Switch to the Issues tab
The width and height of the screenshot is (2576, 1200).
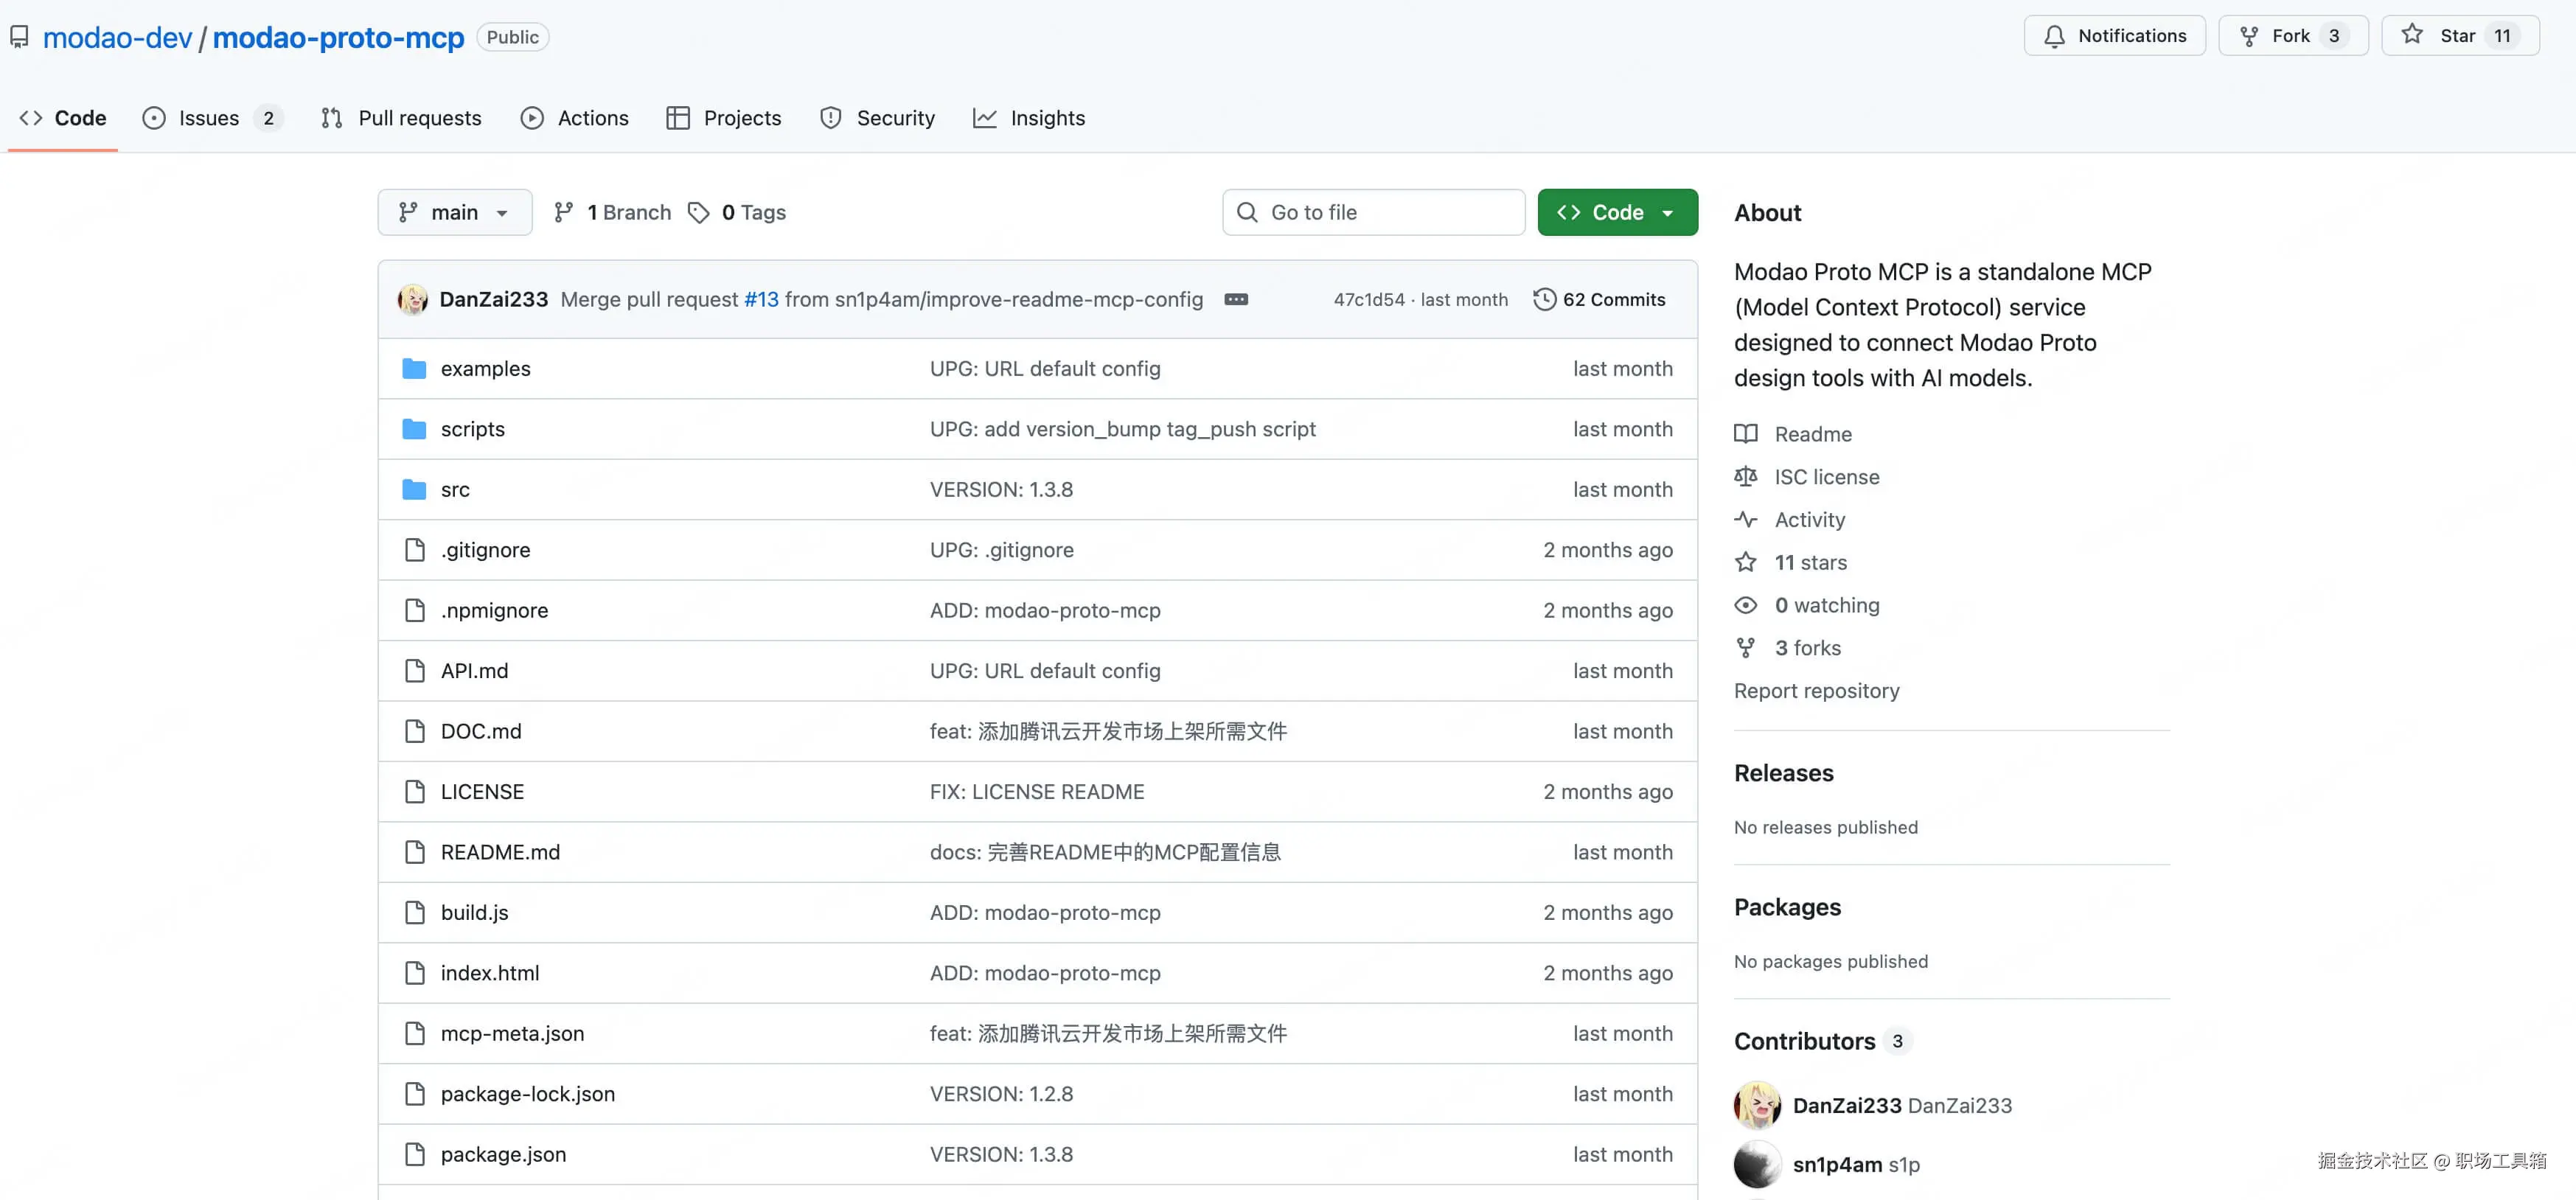[208, 118]
